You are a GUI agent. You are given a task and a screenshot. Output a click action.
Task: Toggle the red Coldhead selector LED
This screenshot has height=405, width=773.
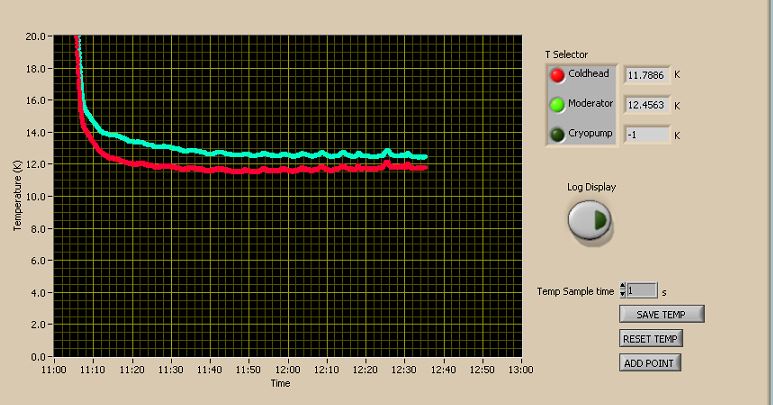pyautogui.click(x=557, y=75)
